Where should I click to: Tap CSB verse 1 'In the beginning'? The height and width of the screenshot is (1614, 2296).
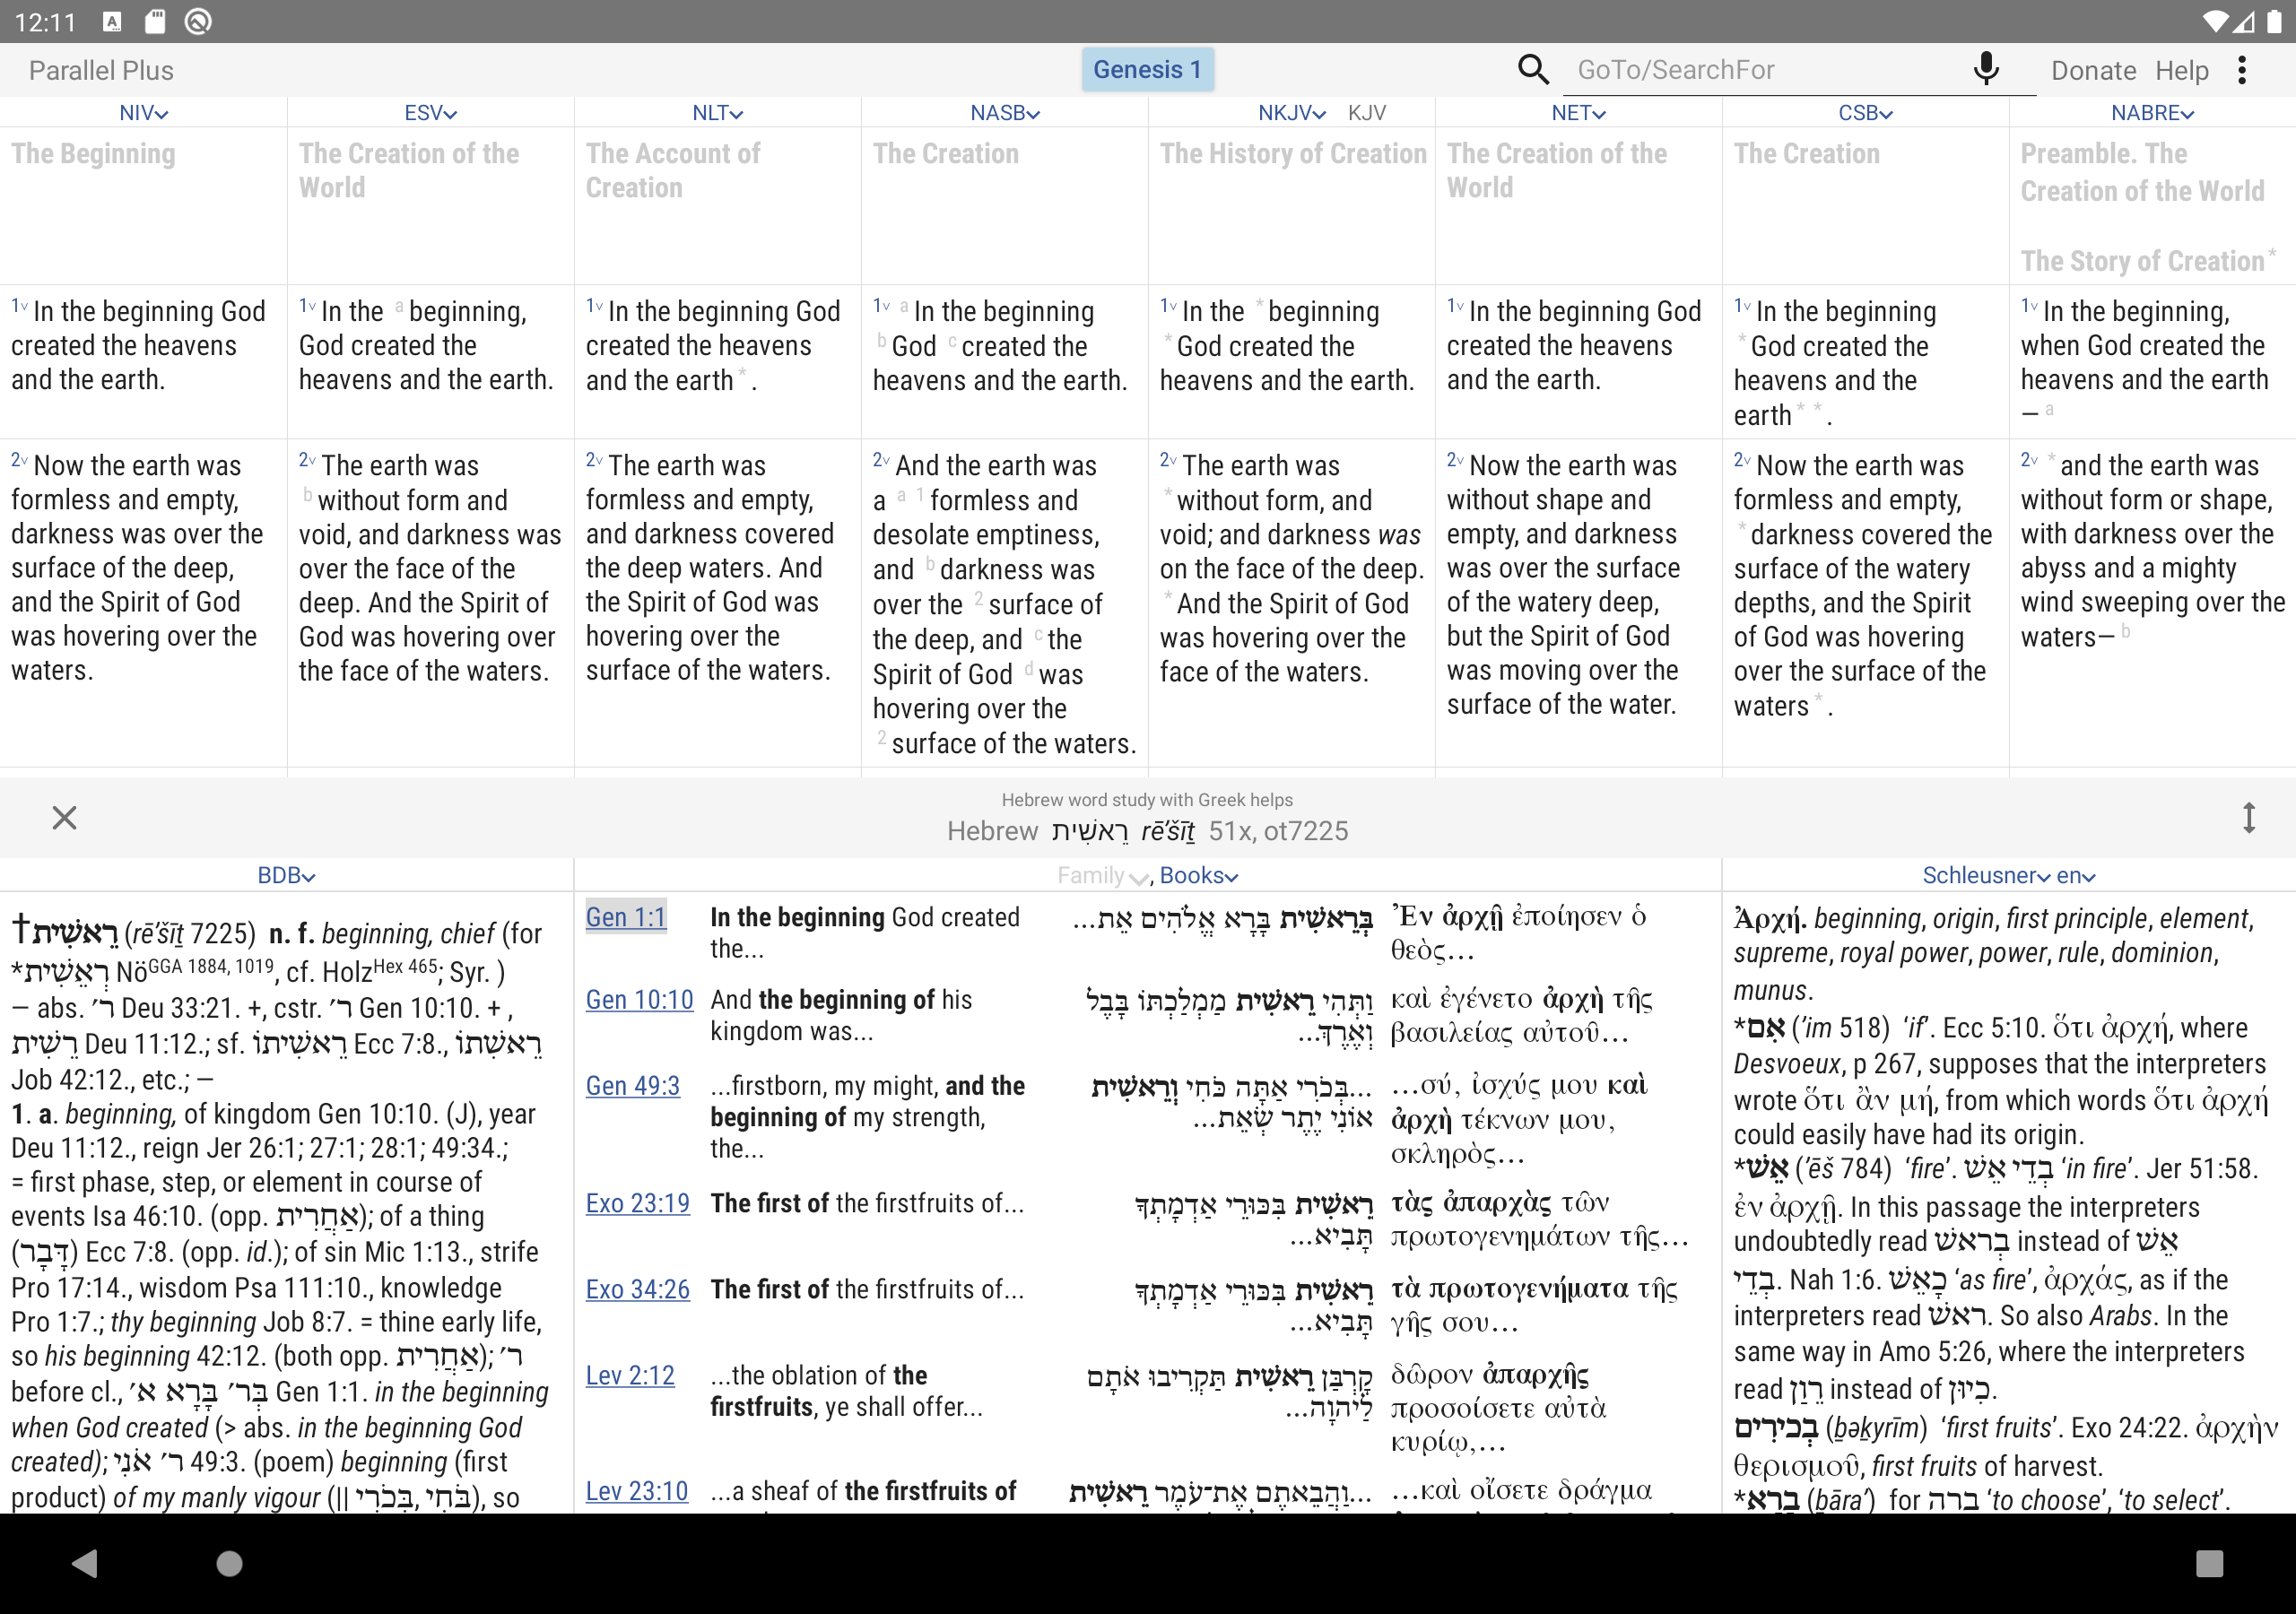click(x=1846, y=311)
